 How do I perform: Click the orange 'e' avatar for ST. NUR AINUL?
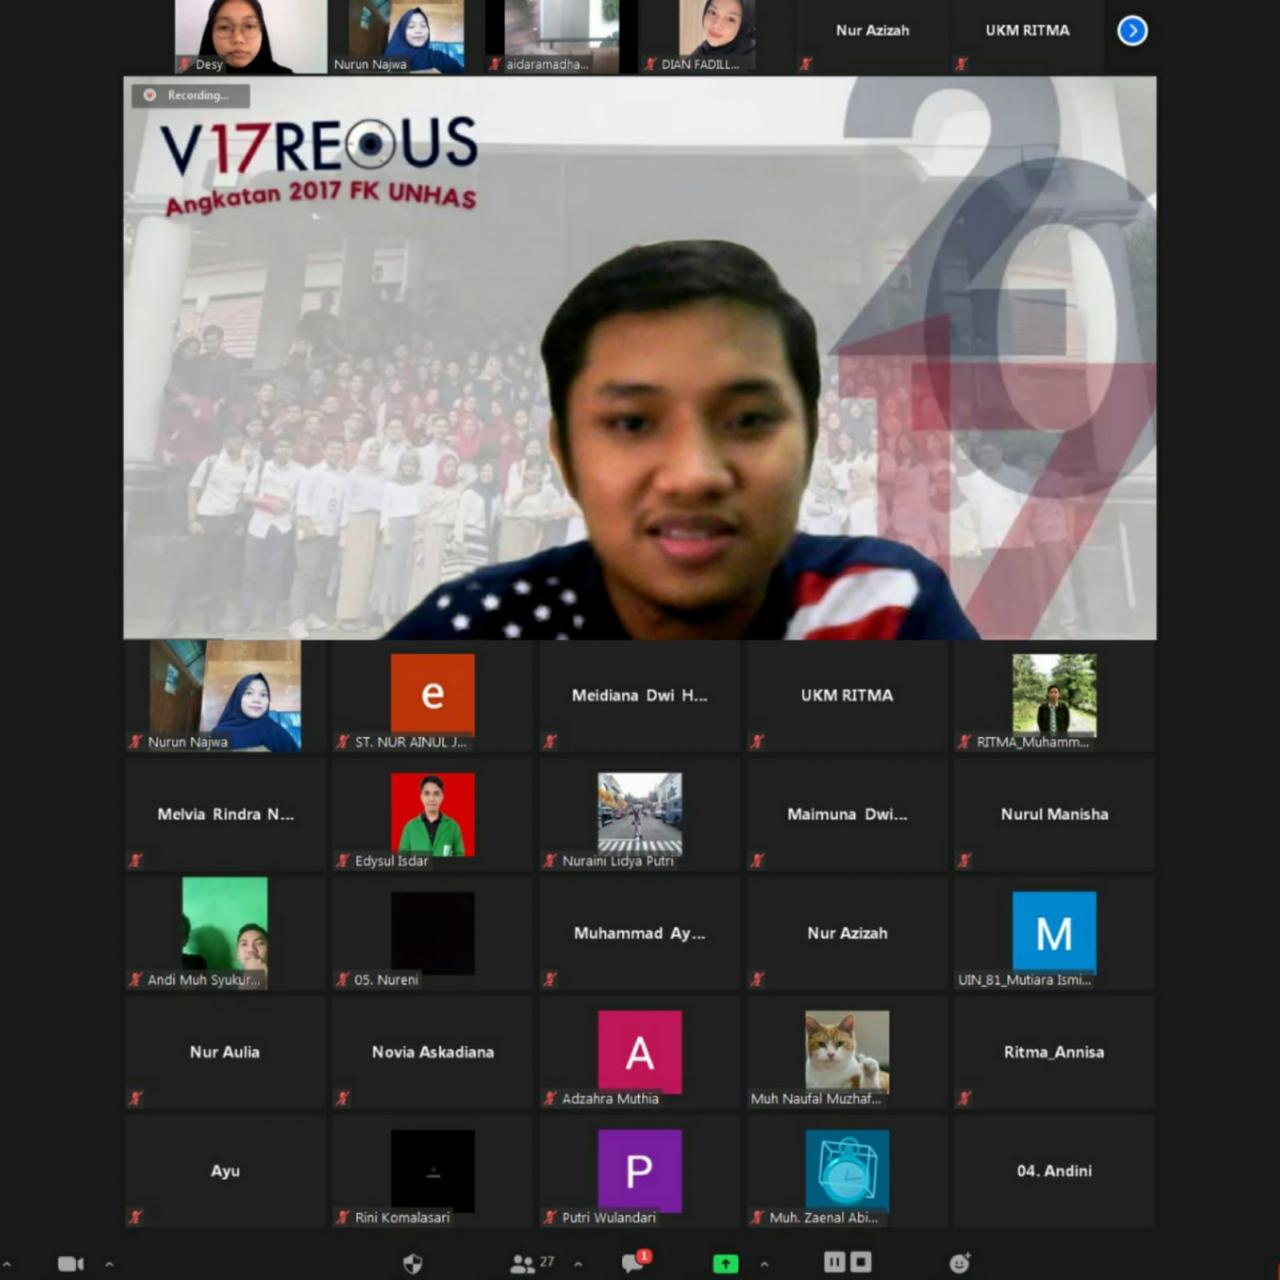432,694
